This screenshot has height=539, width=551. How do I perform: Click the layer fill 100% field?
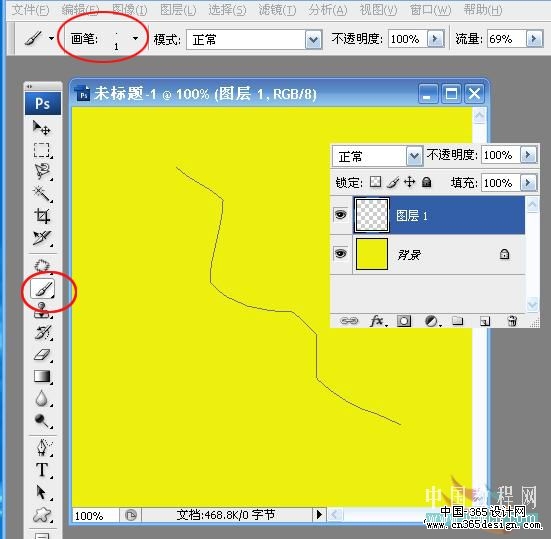click(x=501, y=183)
